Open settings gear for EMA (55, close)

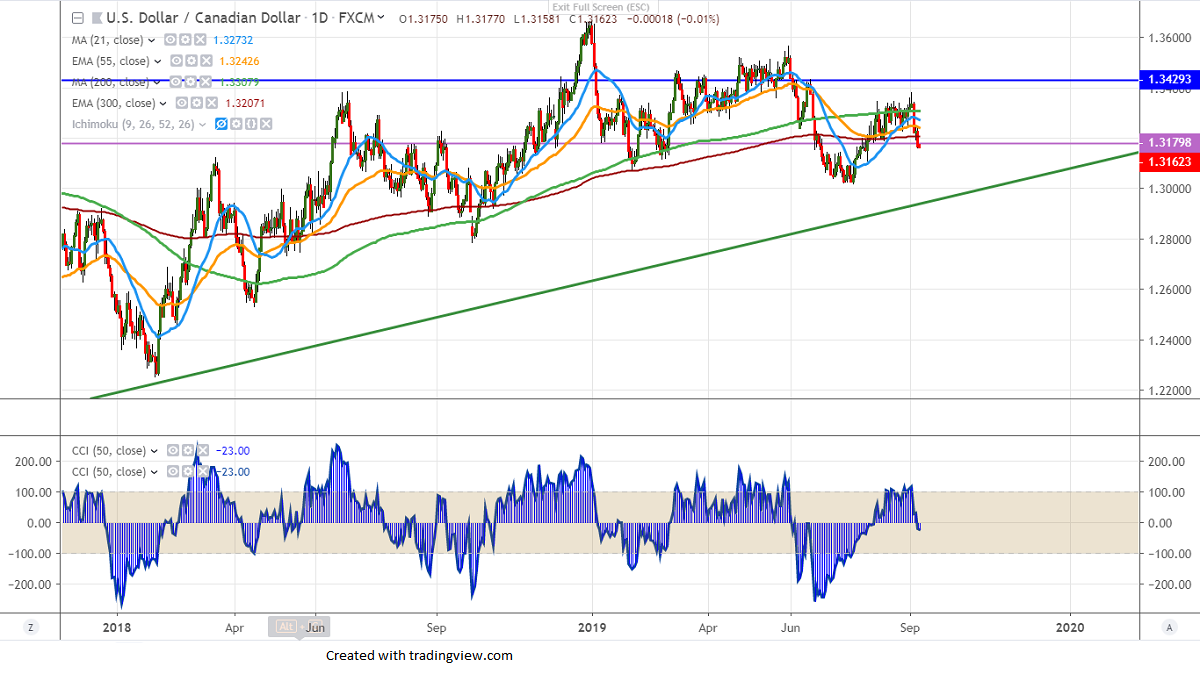click(193, 61)
